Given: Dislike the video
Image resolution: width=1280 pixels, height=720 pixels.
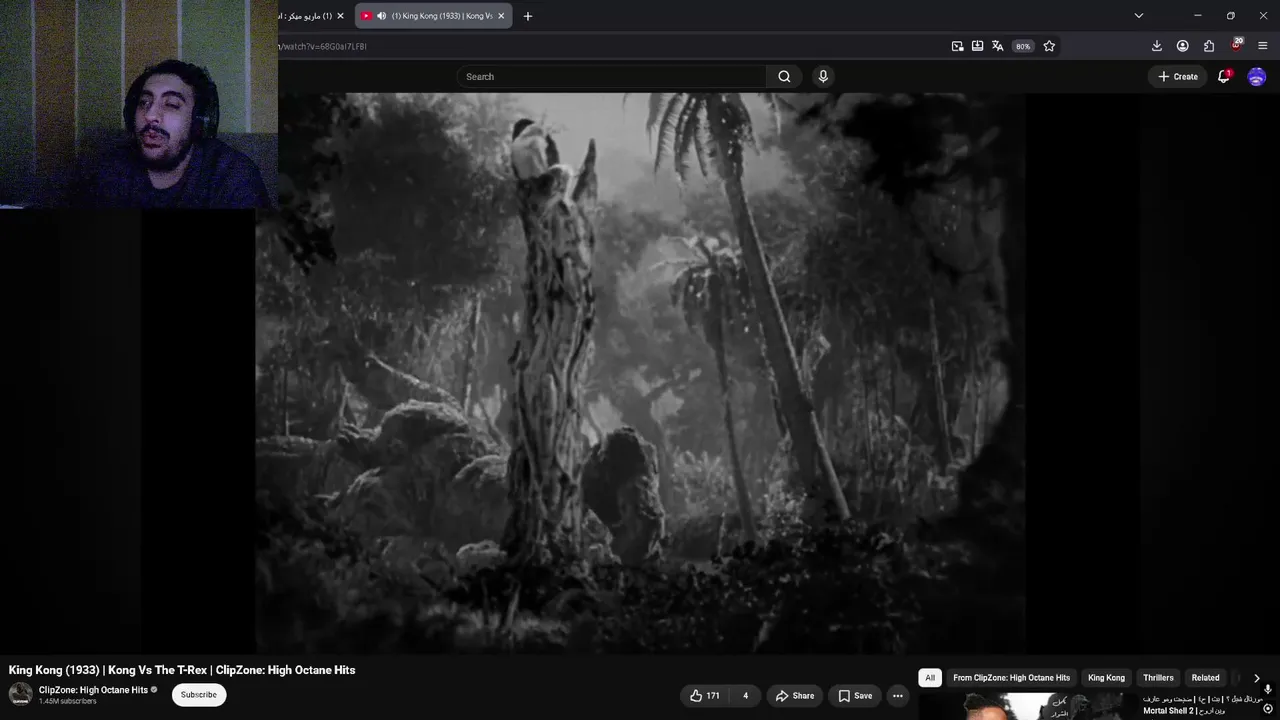Looking at the screenshot, I should click(745, 696).
